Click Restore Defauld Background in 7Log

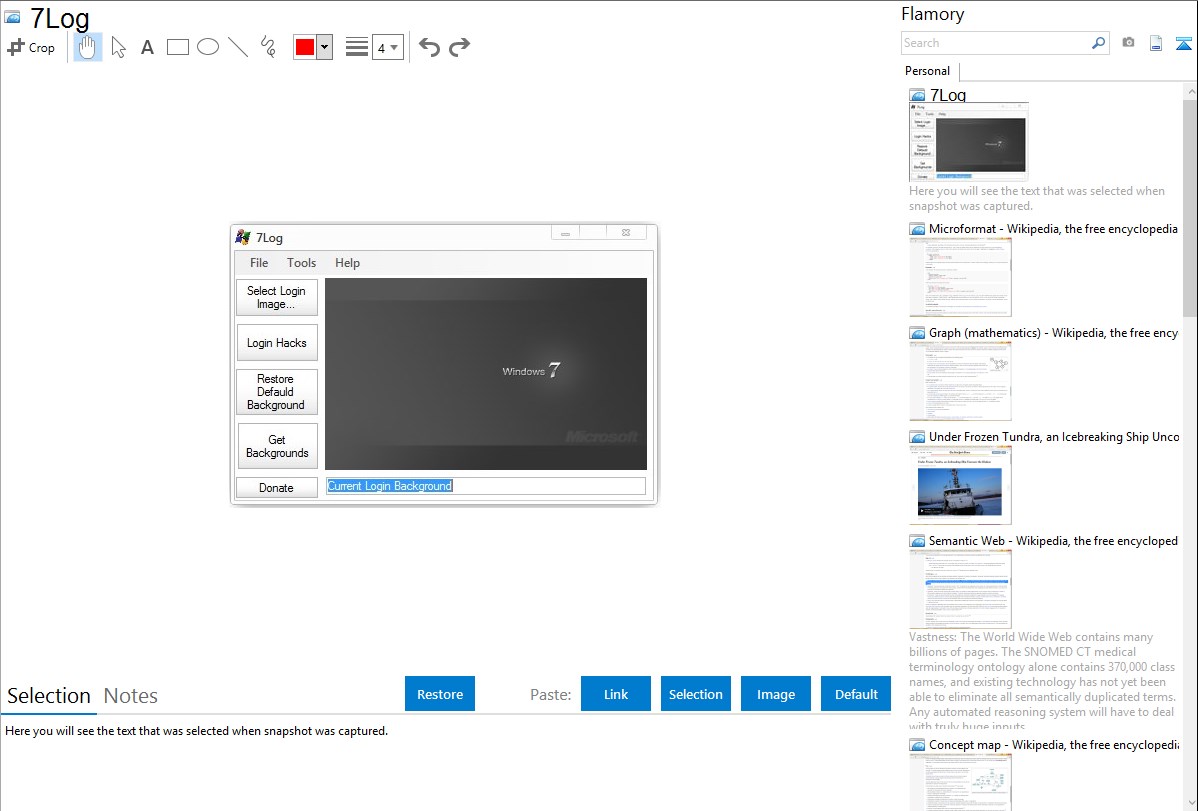[277, 392]
